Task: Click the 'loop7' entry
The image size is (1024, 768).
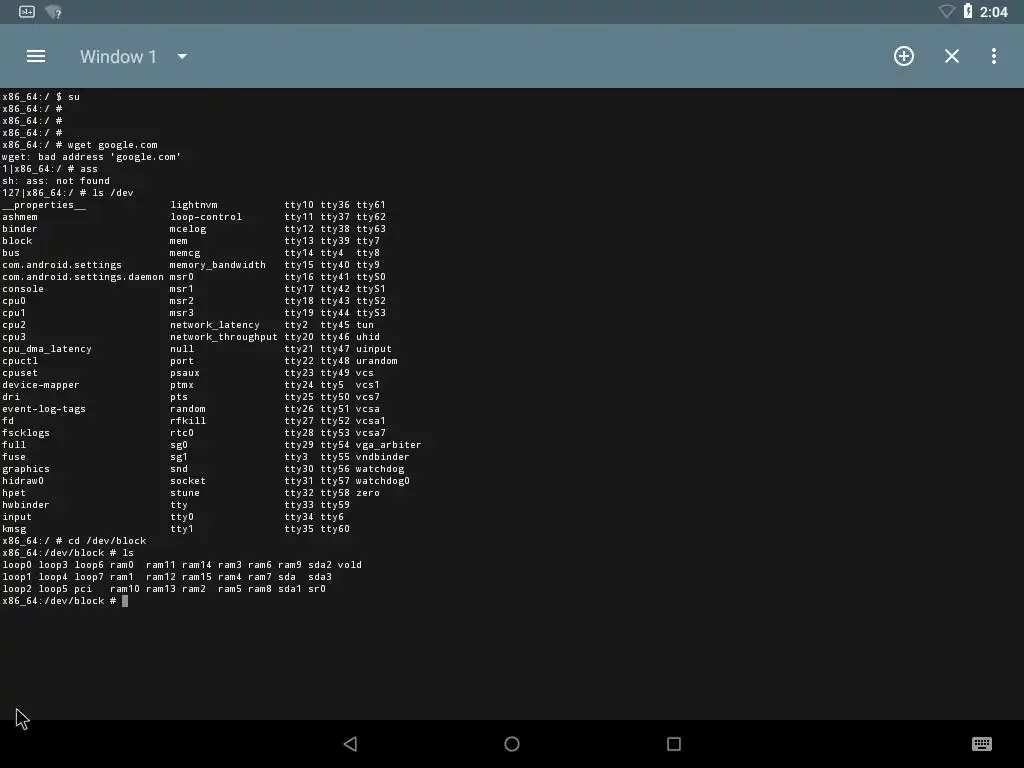Action: coord(89,577)
